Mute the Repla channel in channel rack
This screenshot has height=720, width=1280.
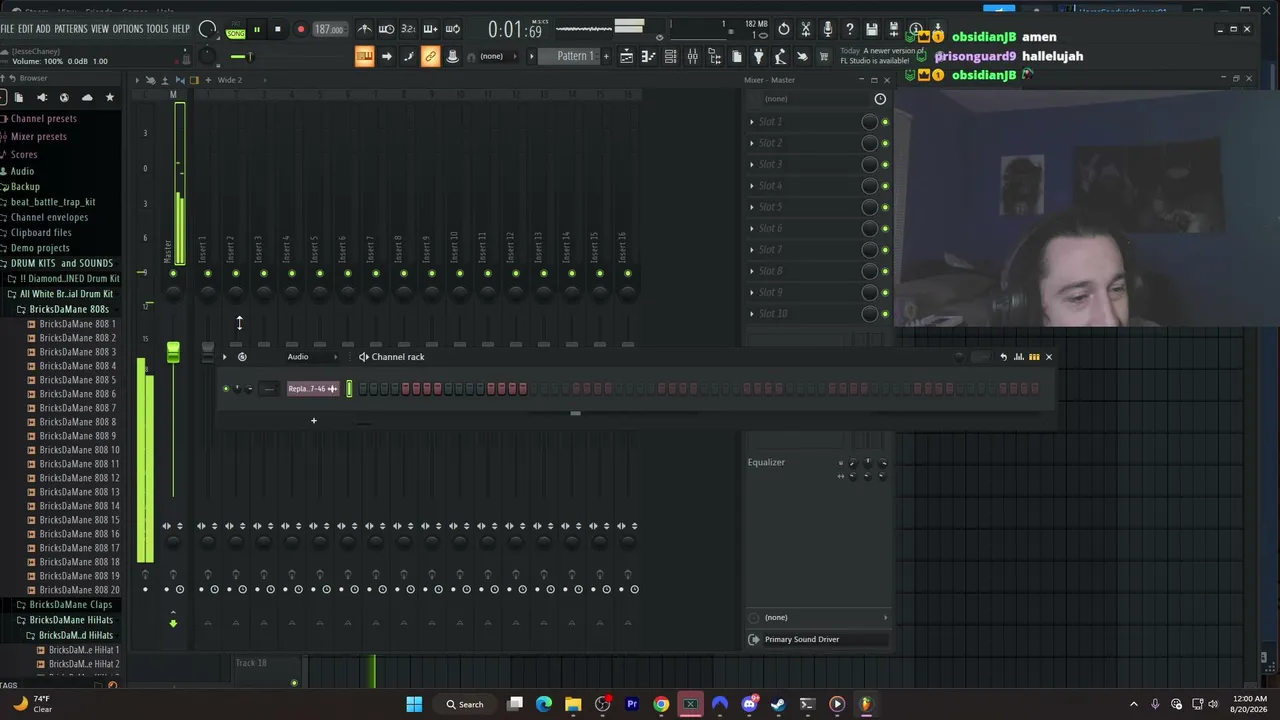pos(226,389)
